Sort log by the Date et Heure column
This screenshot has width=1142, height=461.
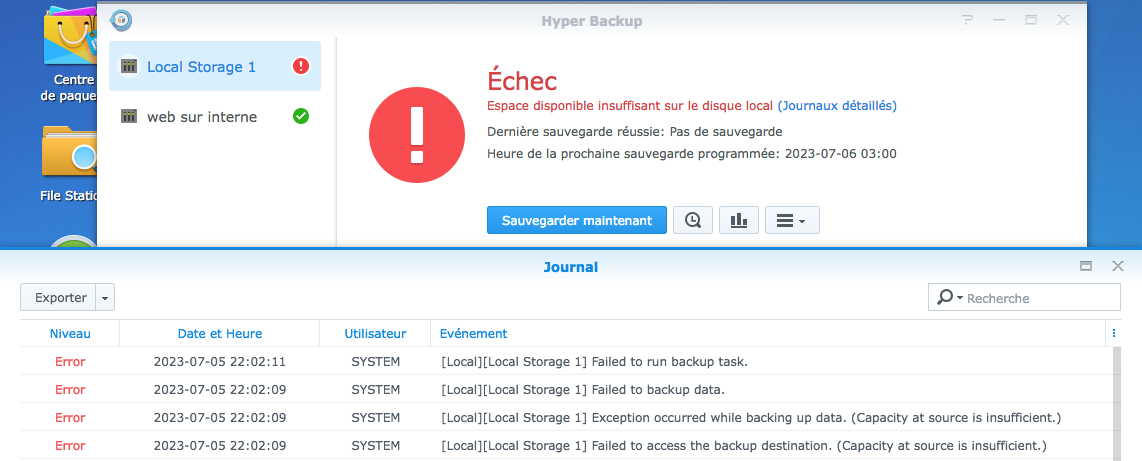pyautogui.click(x=220, y=333)
